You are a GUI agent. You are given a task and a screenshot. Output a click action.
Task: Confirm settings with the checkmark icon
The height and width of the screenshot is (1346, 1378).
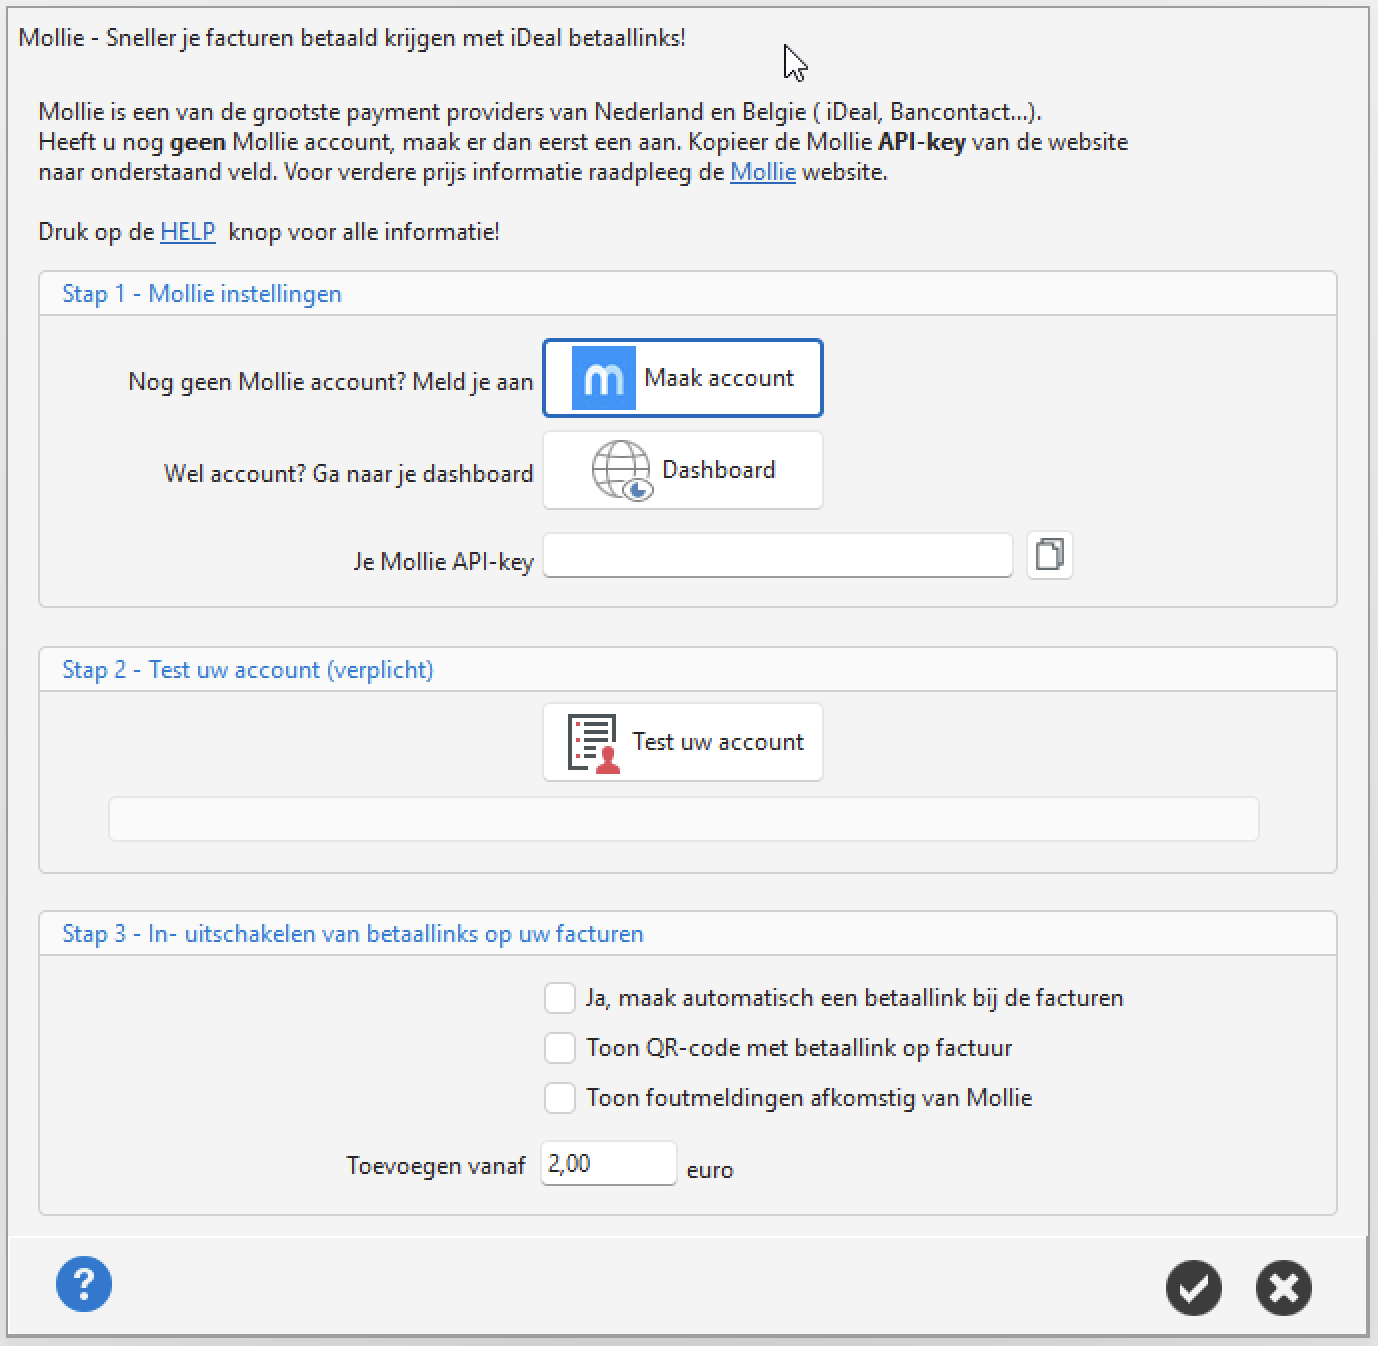click(1194, 1288)
